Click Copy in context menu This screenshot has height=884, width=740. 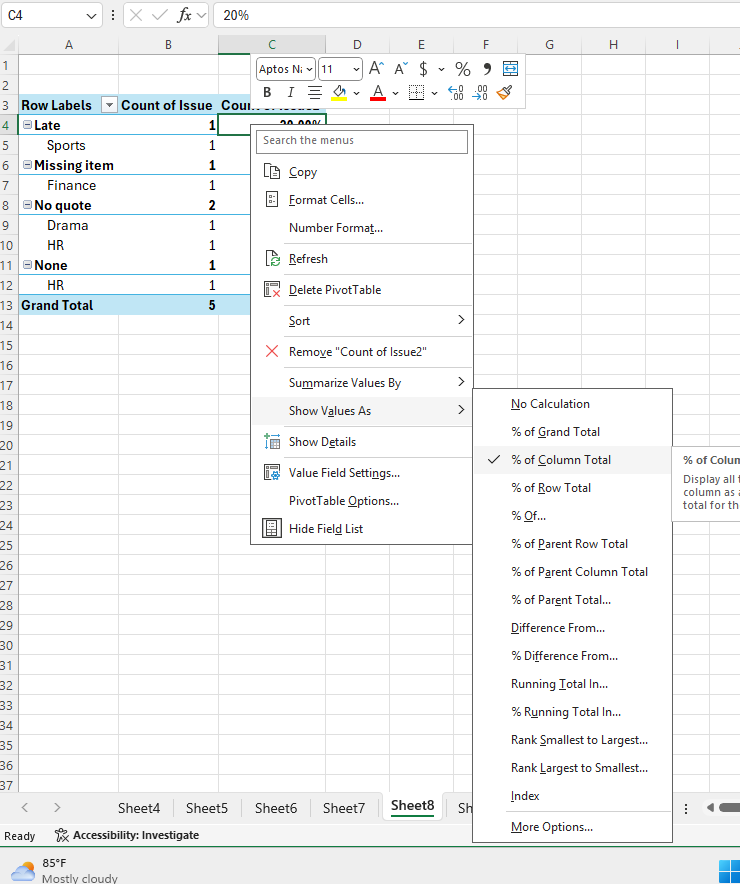click(362, 172)
